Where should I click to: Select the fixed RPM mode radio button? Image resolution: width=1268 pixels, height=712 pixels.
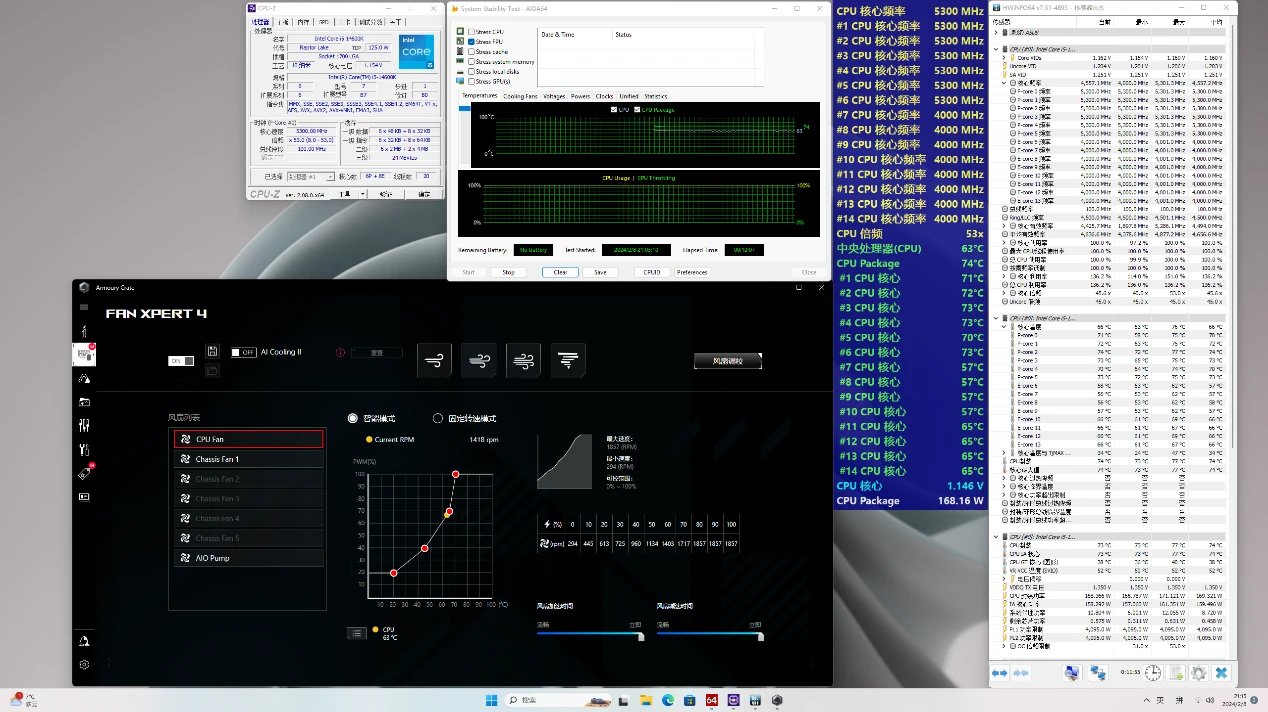point(438,418)
